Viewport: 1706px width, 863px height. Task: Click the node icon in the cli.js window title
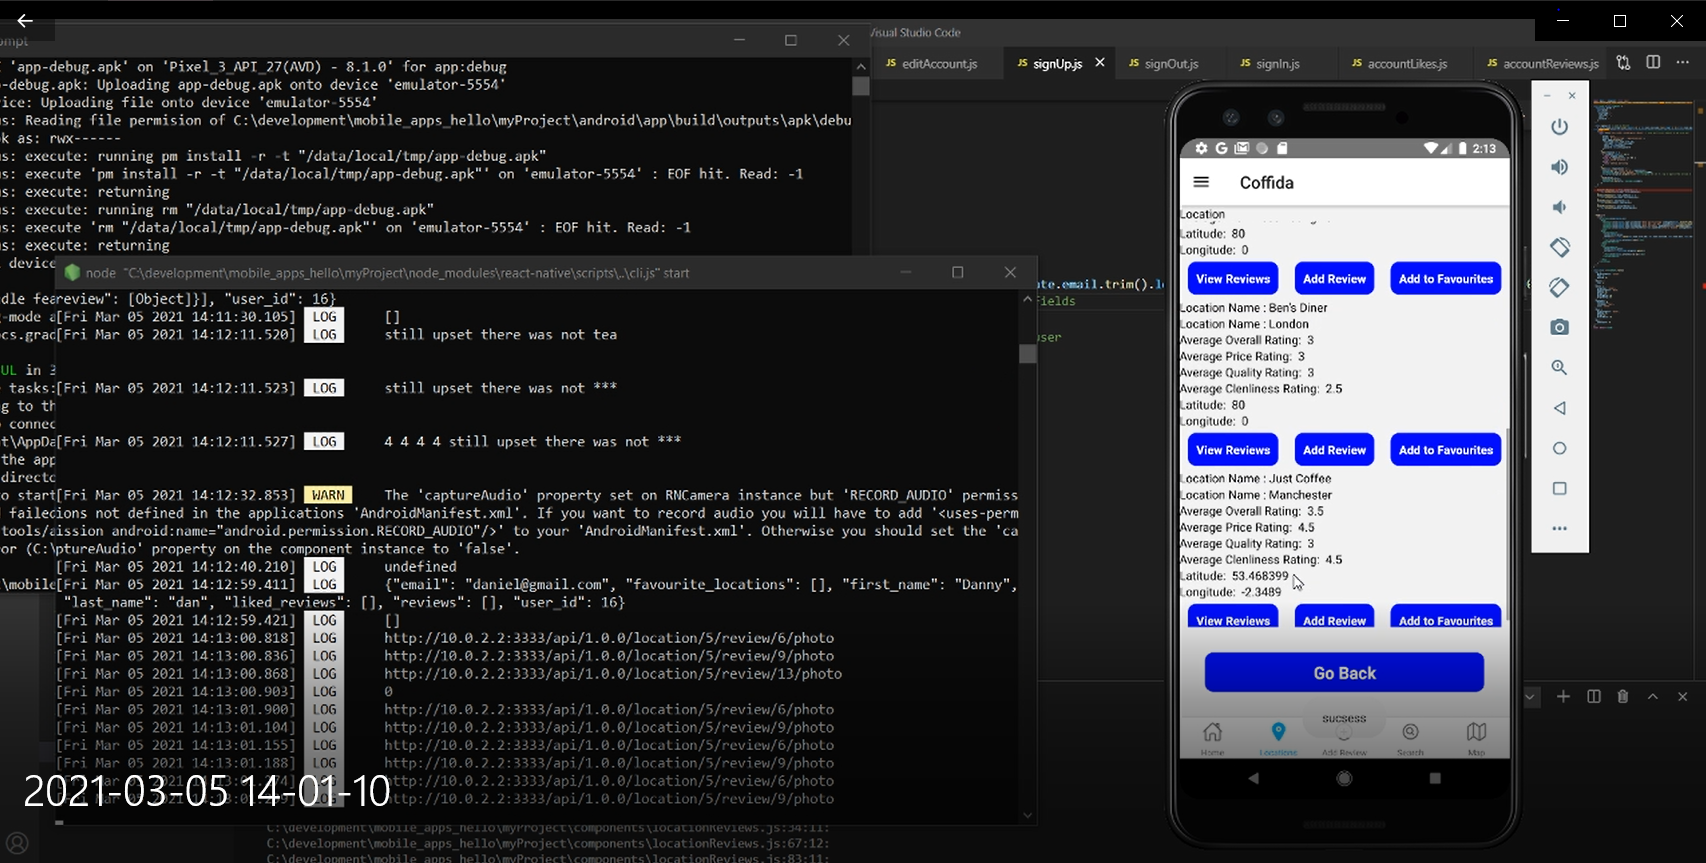coord(72,272)
